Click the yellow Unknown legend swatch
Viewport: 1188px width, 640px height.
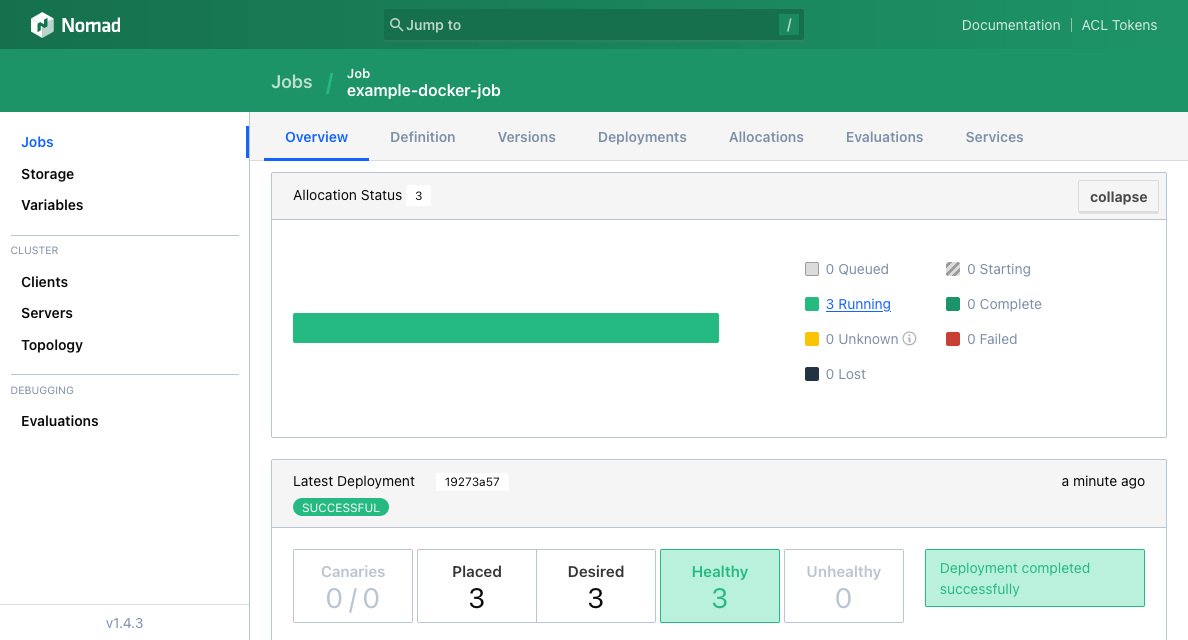[x=812, y=339]
